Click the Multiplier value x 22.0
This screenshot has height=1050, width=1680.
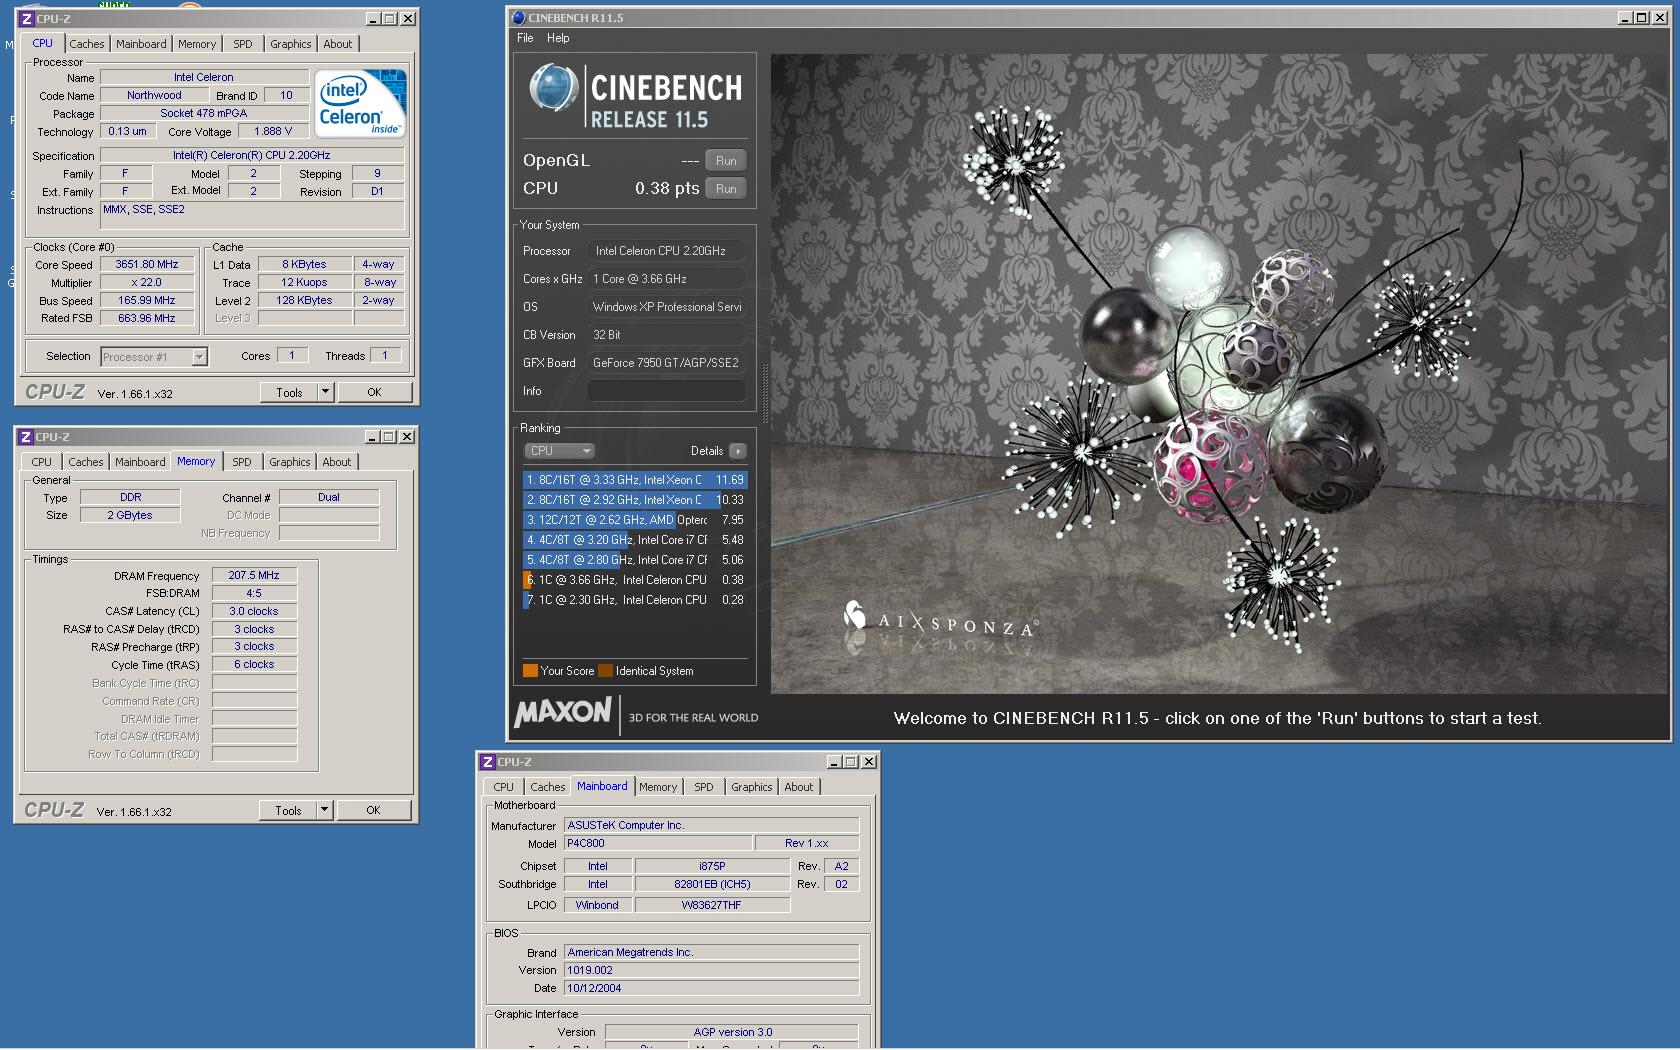point(147,283)
